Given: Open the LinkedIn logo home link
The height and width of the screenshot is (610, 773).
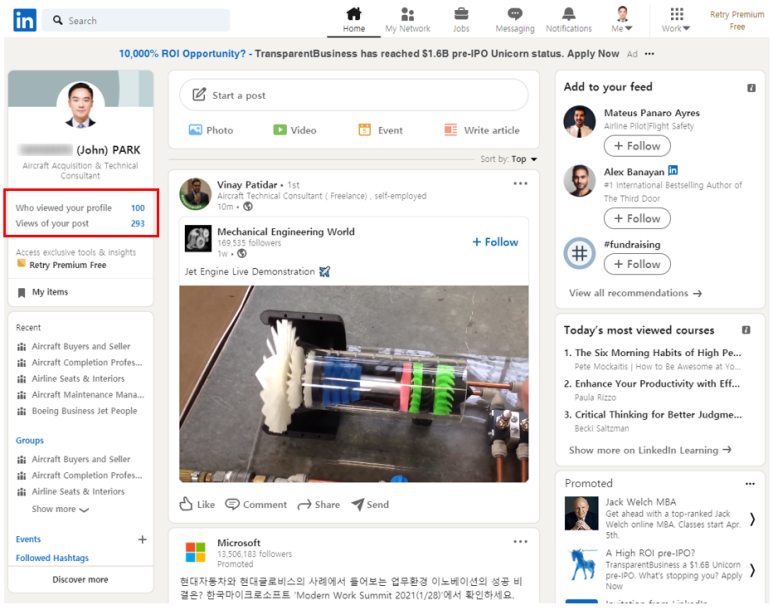Looking at the screenshot, I should (25, 20).
